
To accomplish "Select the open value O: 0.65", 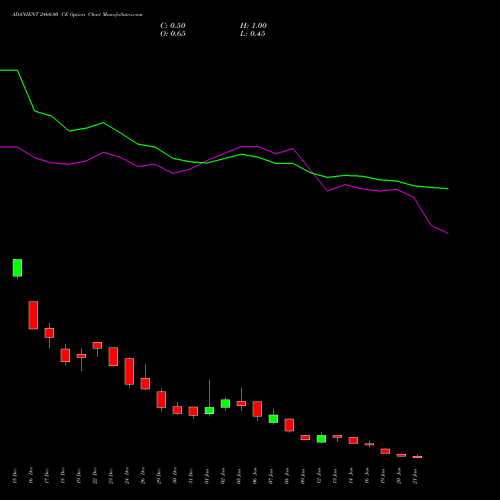I will [x=173, y=34].
